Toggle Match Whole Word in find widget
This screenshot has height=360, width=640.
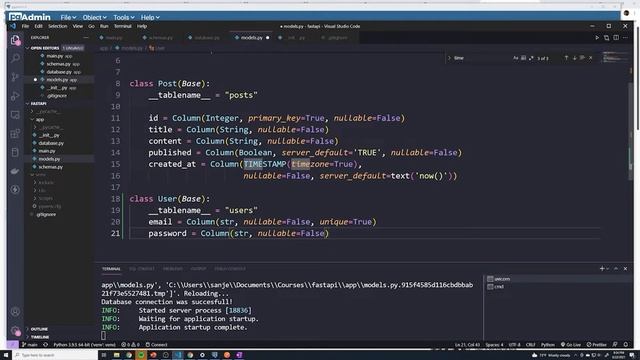point(523,58)
